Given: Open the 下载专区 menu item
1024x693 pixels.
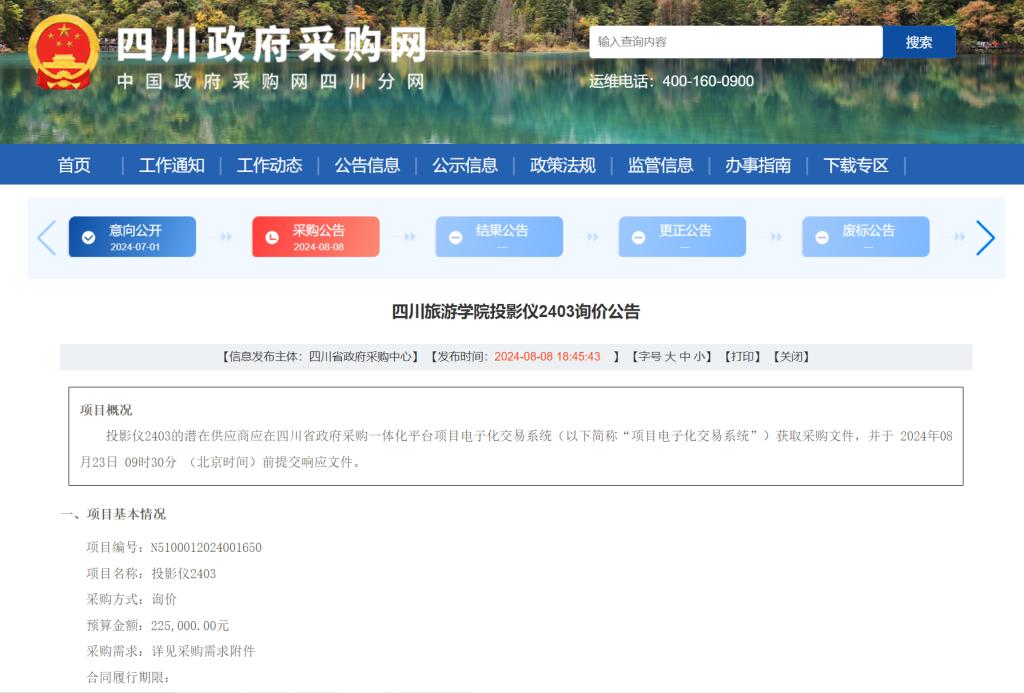Looking at the screenshot, I should [x=856, y=165].
